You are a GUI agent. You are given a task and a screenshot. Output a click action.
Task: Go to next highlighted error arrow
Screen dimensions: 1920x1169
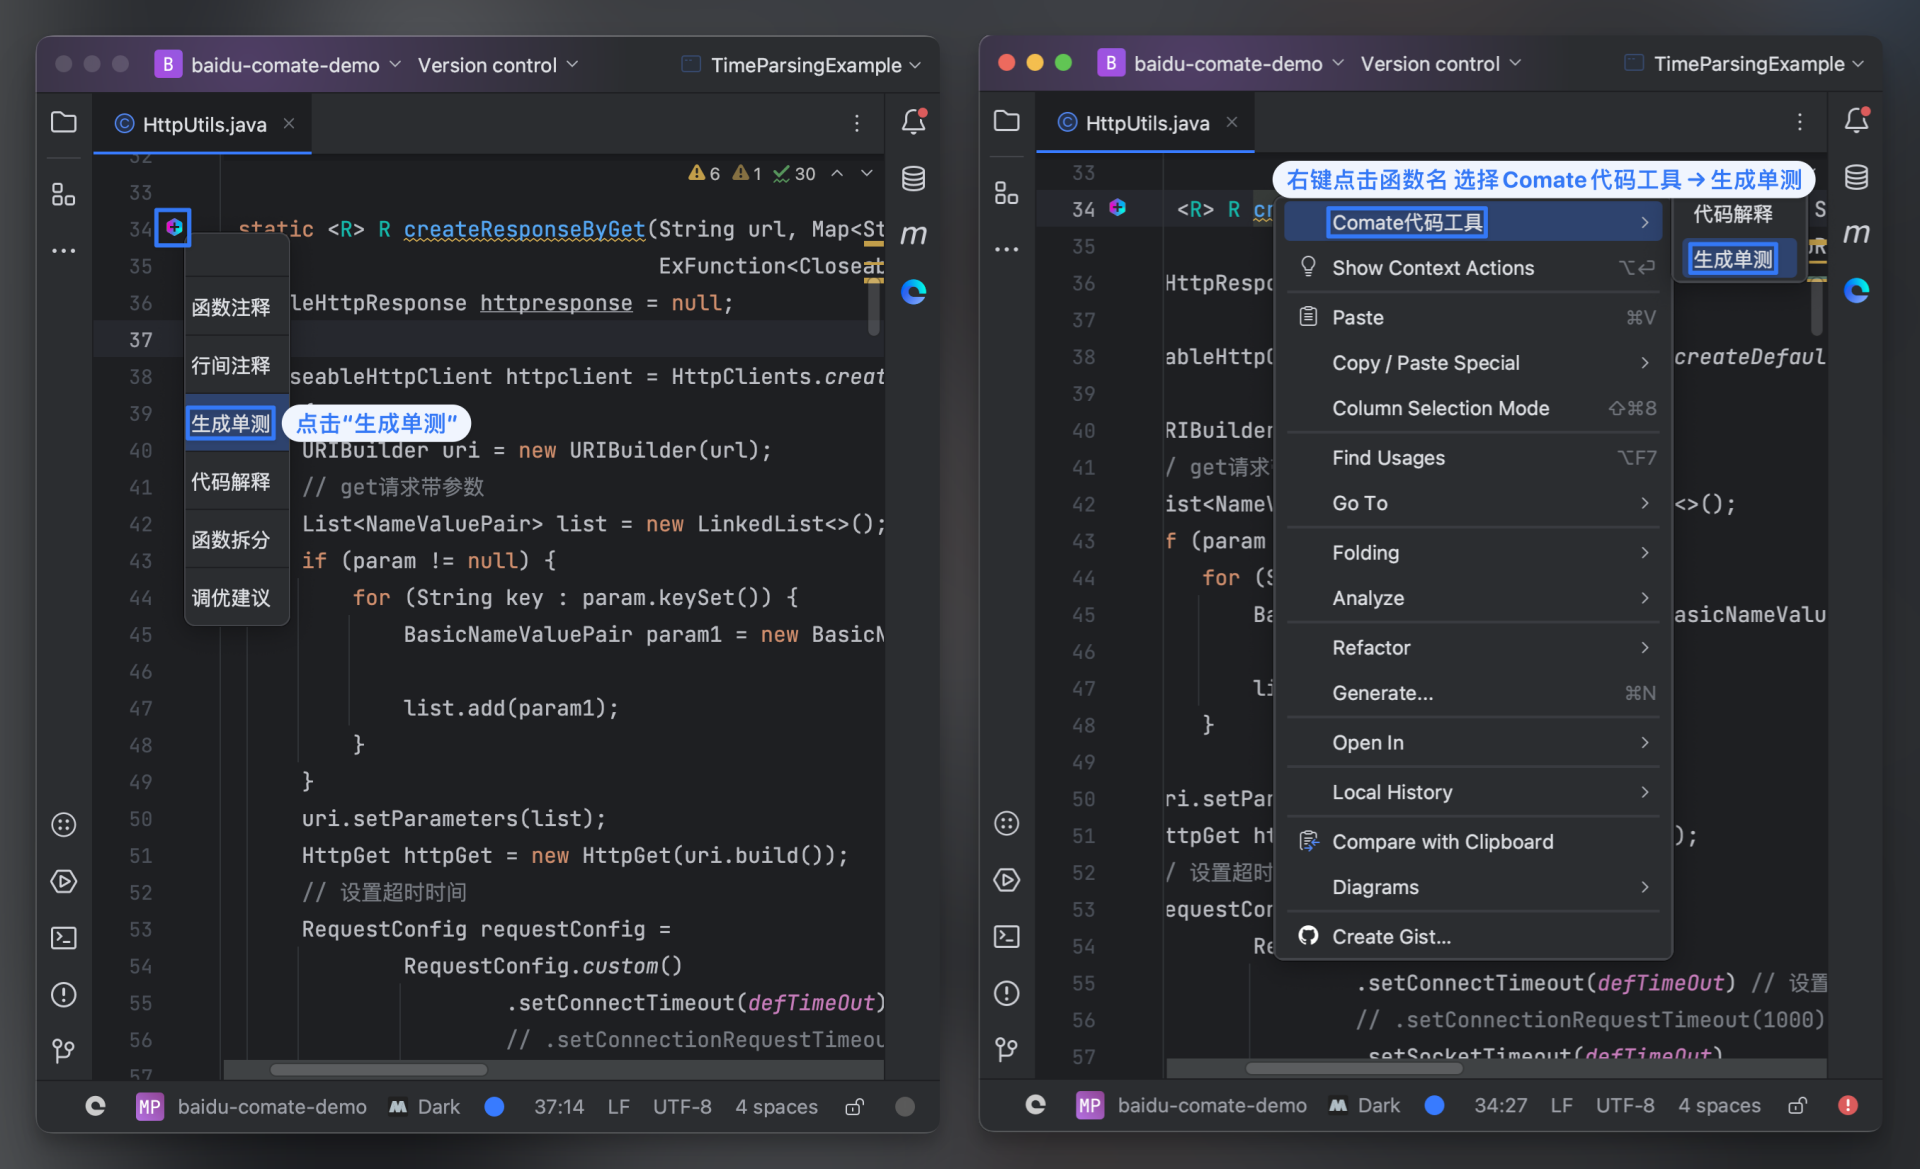[866, 173]
